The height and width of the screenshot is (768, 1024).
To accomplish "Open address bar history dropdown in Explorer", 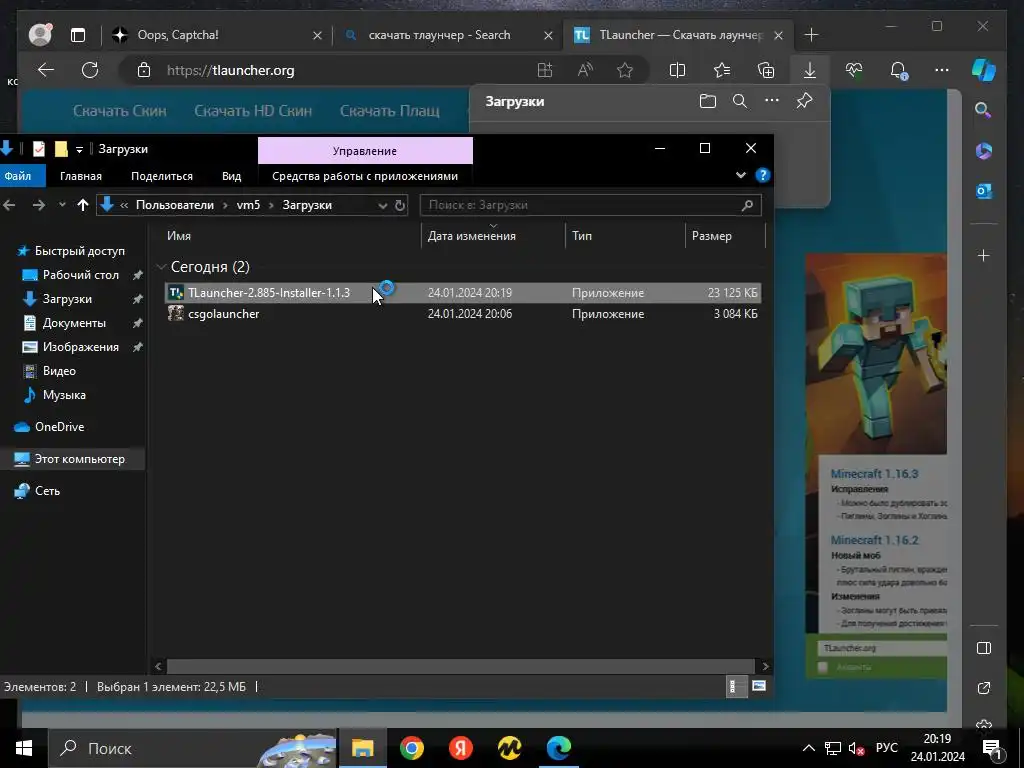I will [x=383, y=206].
